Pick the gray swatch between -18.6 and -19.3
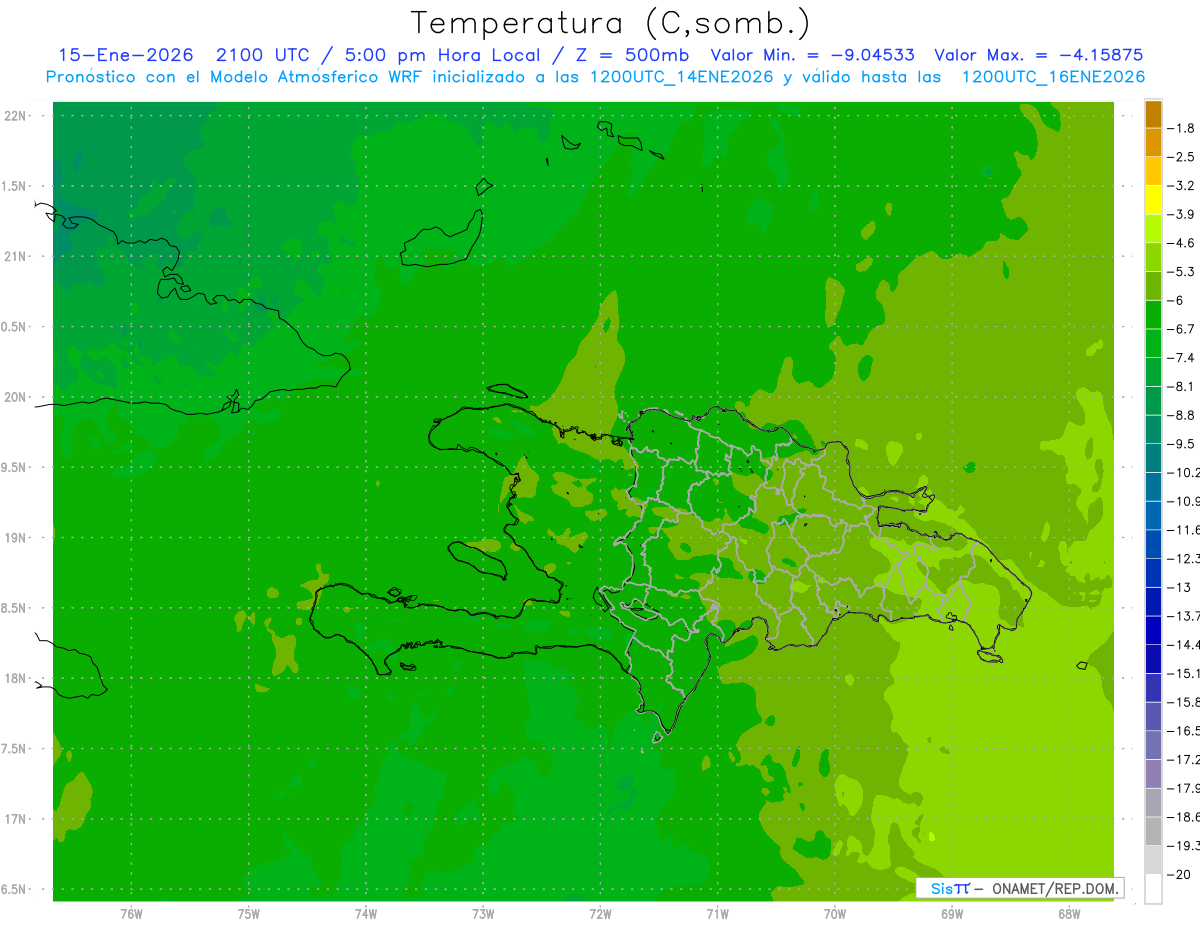This screenshot has height=927, width=1200. tap(1153, 831)
